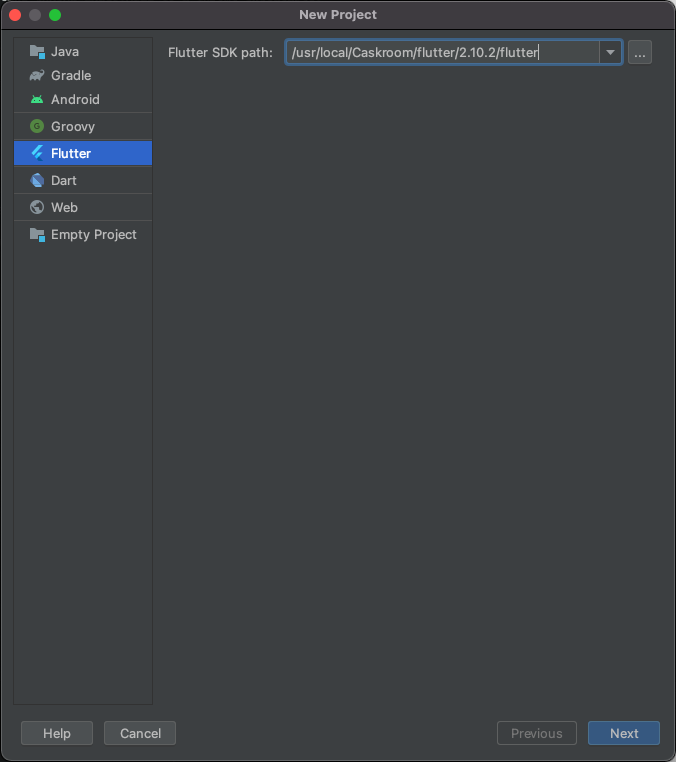Select Empty Project entry

[x=83, y=235]
